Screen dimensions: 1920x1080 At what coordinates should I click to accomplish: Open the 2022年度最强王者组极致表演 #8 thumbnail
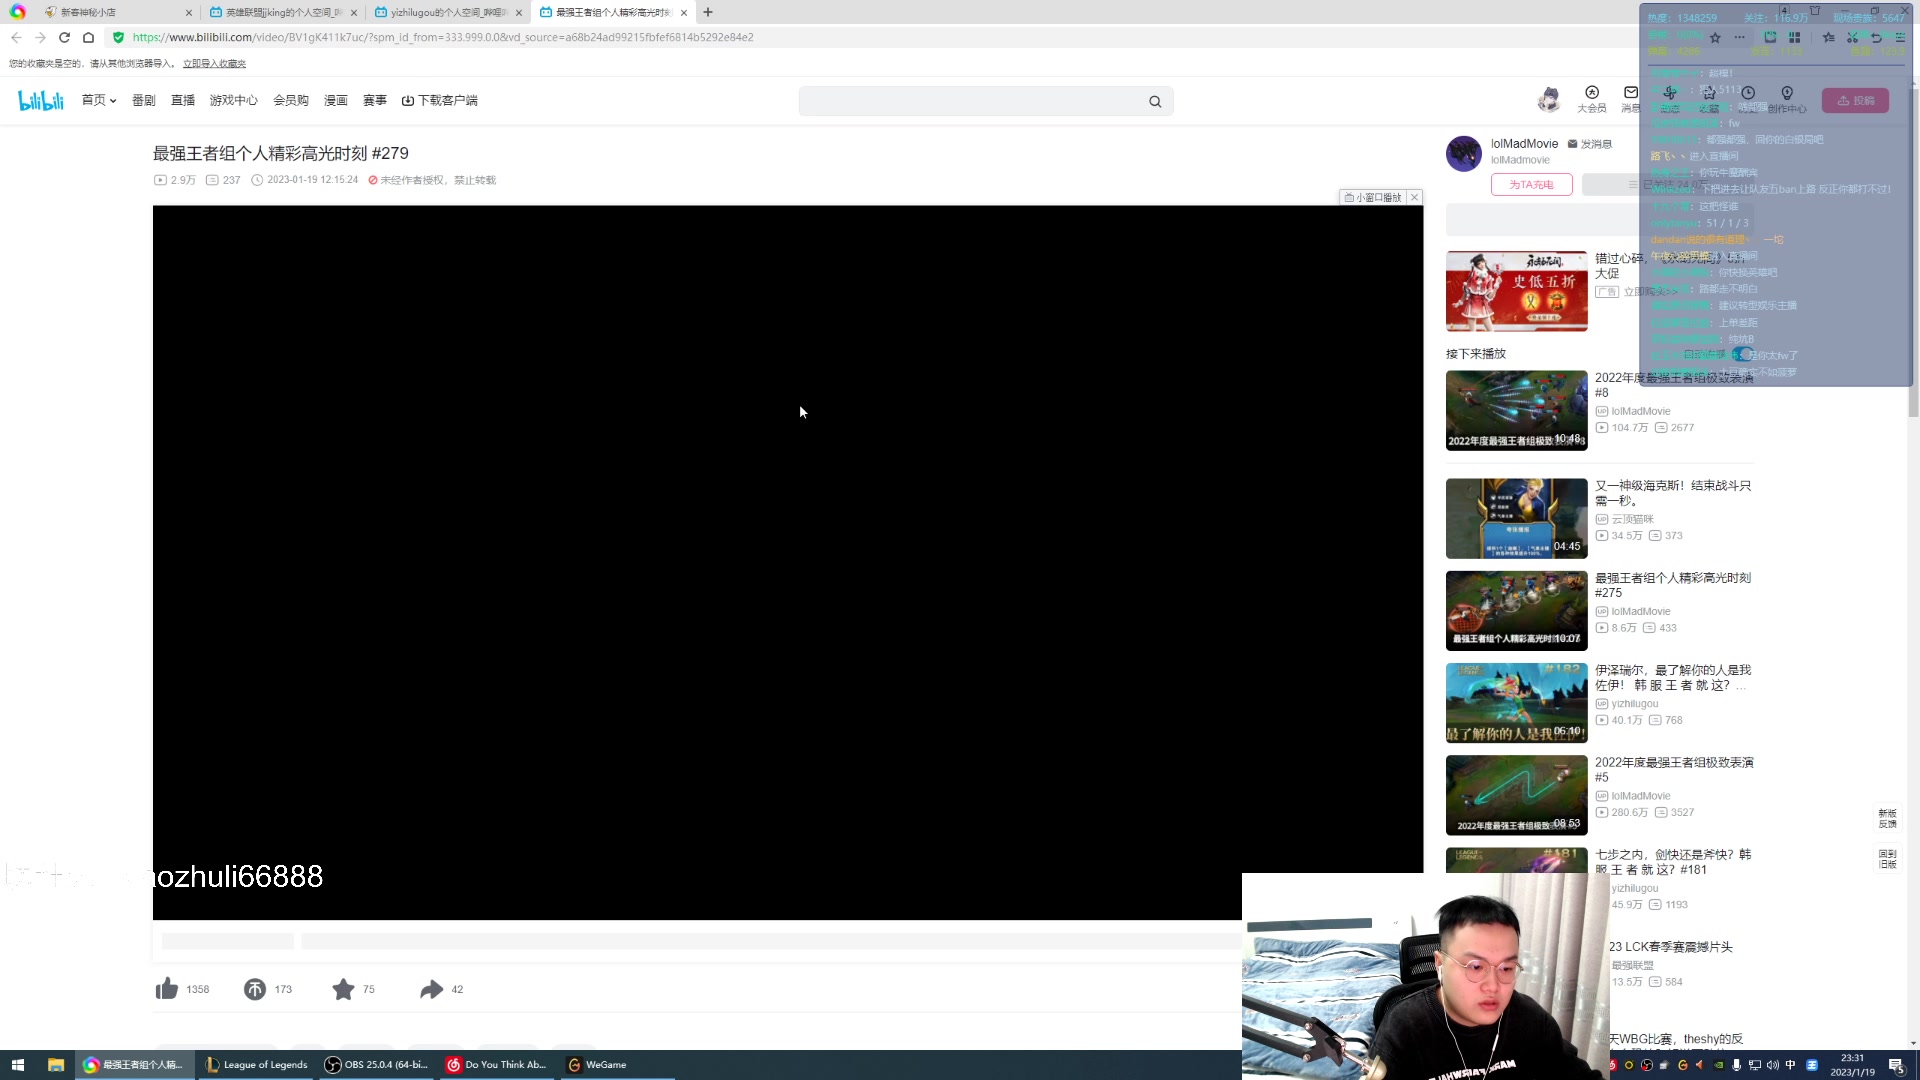[x=1516, y=410]
